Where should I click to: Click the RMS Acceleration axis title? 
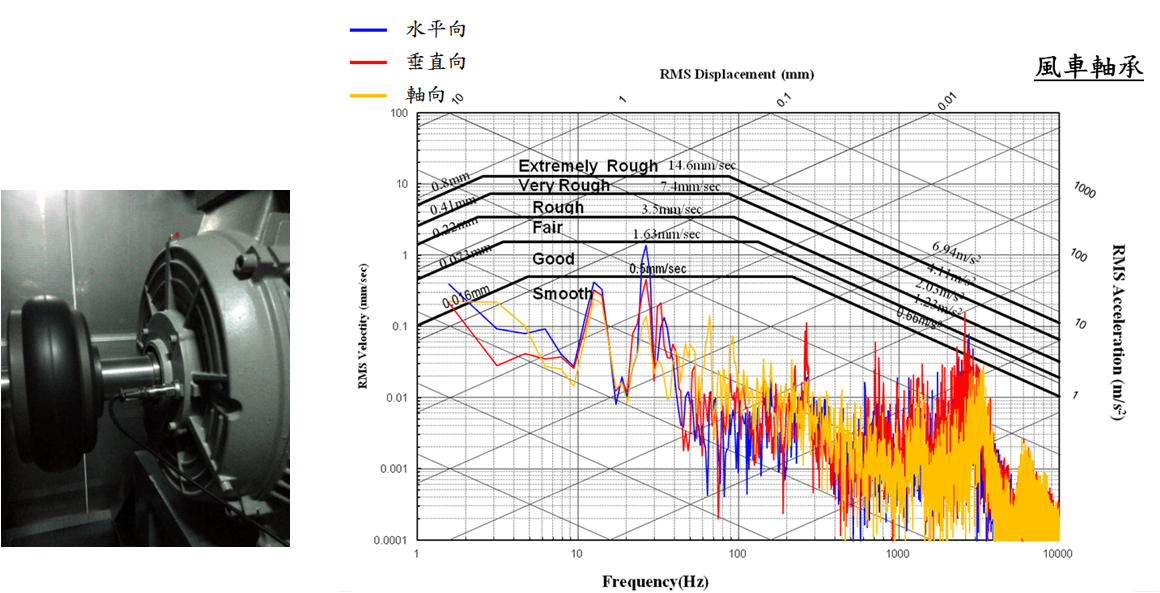click(1119, 329)
